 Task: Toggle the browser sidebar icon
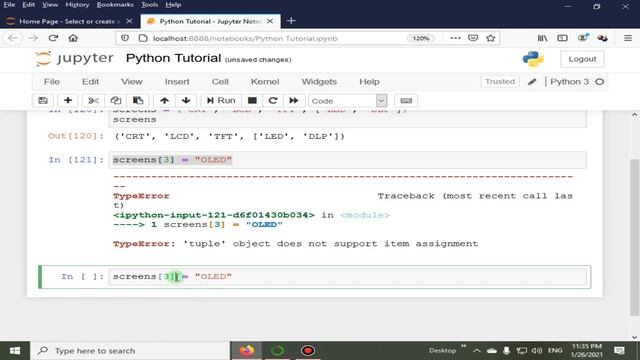pos(562,38)
